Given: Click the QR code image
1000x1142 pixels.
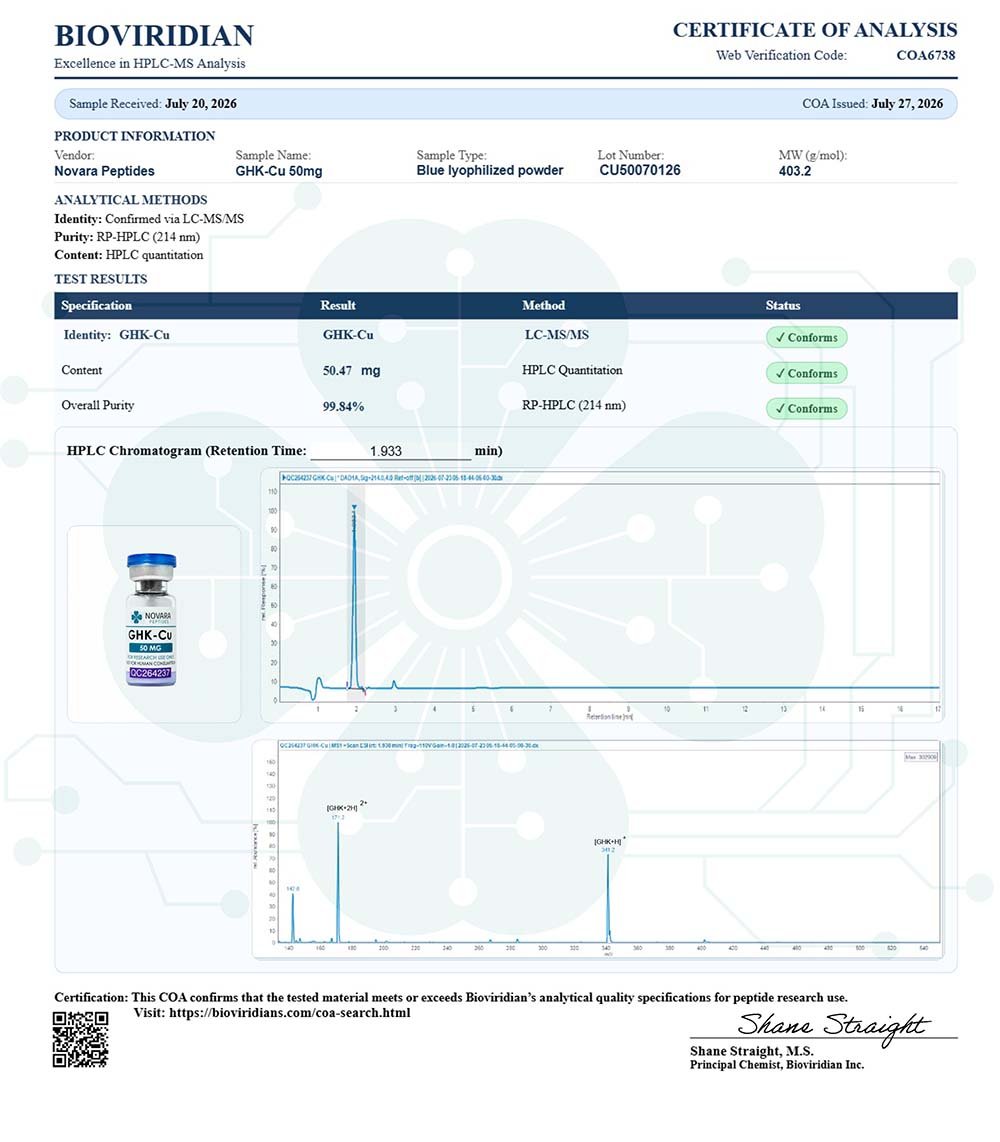Looking at the screenshot, I should click(x=80, y=1039).
